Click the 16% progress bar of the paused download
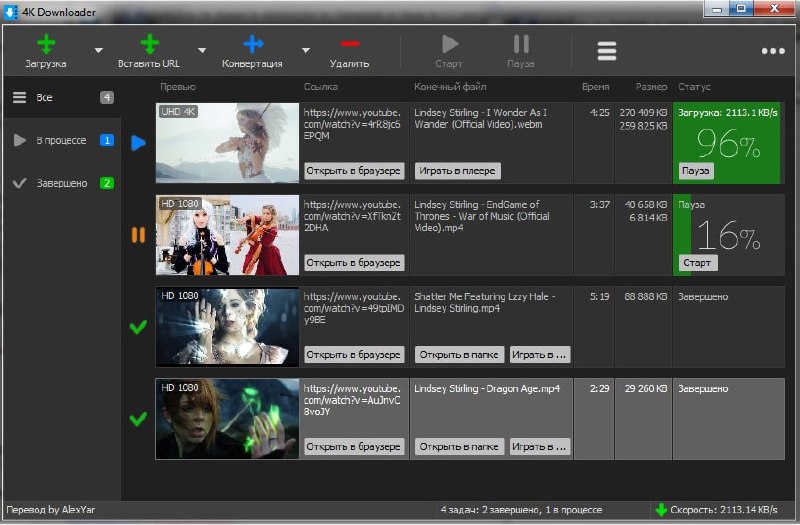800x525 pixels. pyautogui.click(x=728, y=235)
